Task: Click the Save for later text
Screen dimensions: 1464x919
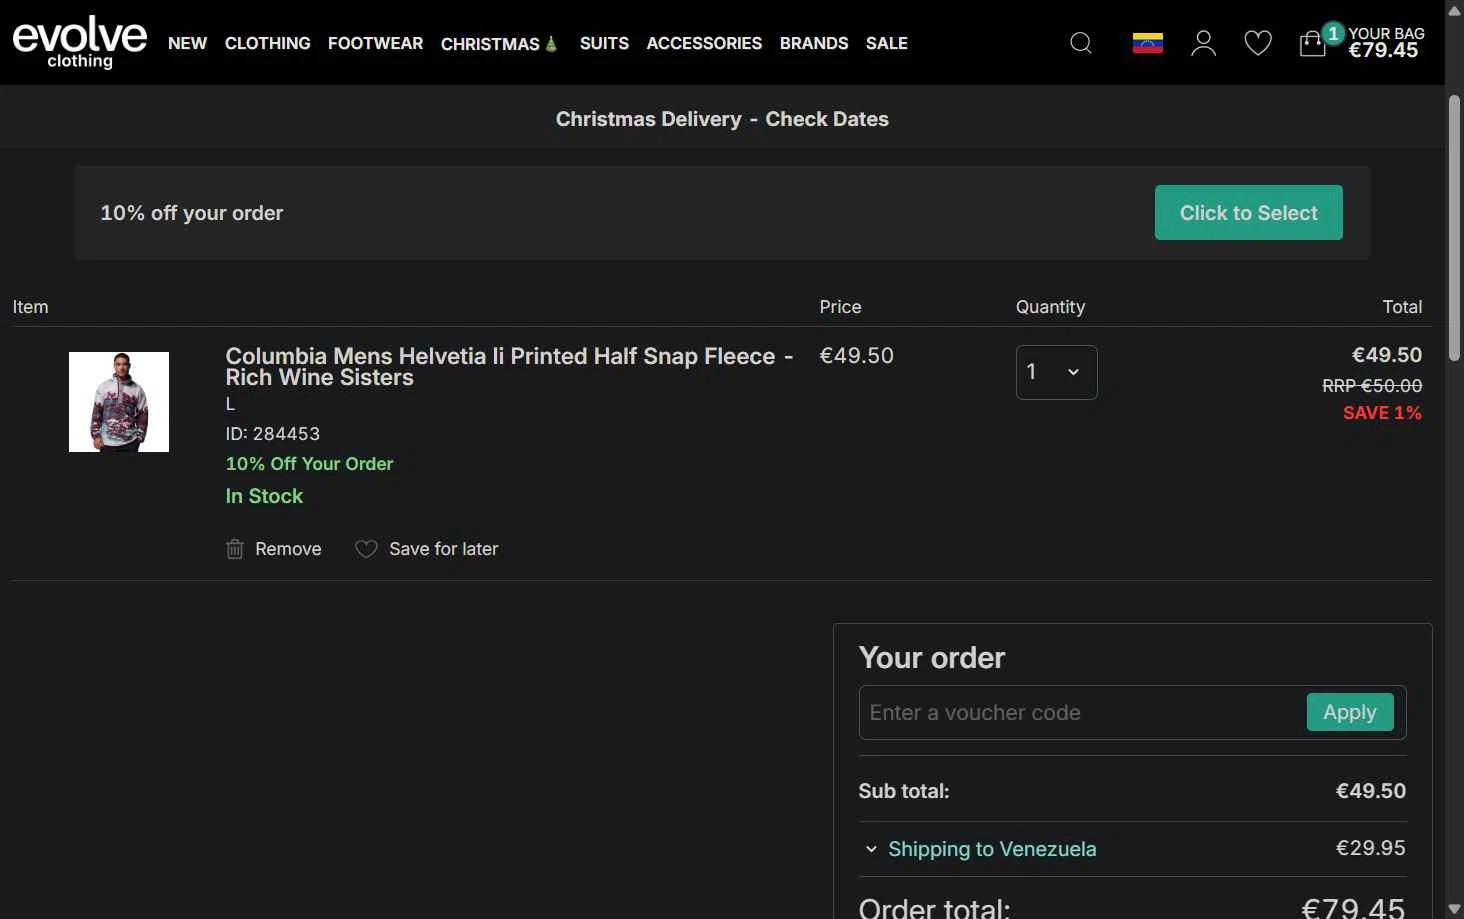Action: pyautogui.click(x=443, y=549)
